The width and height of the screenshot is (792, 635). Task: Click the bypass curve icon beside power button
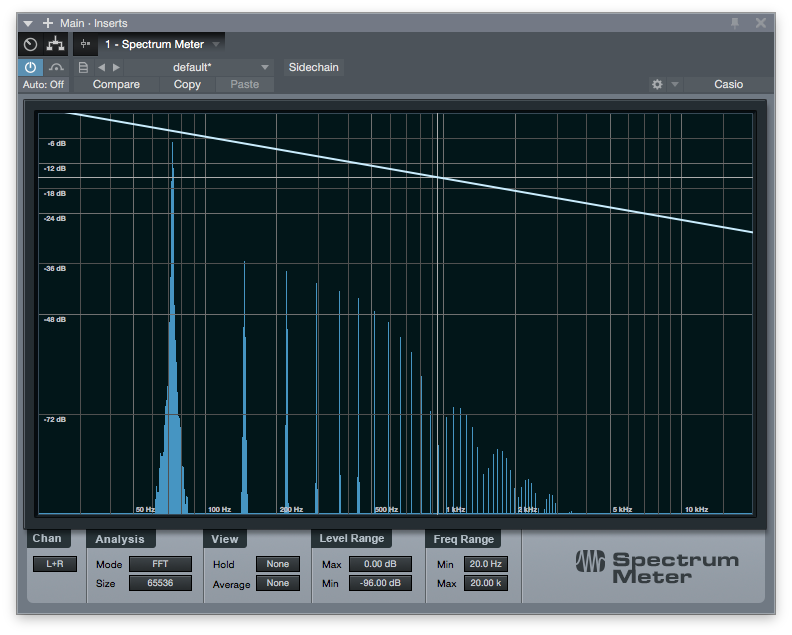point(56,67)
